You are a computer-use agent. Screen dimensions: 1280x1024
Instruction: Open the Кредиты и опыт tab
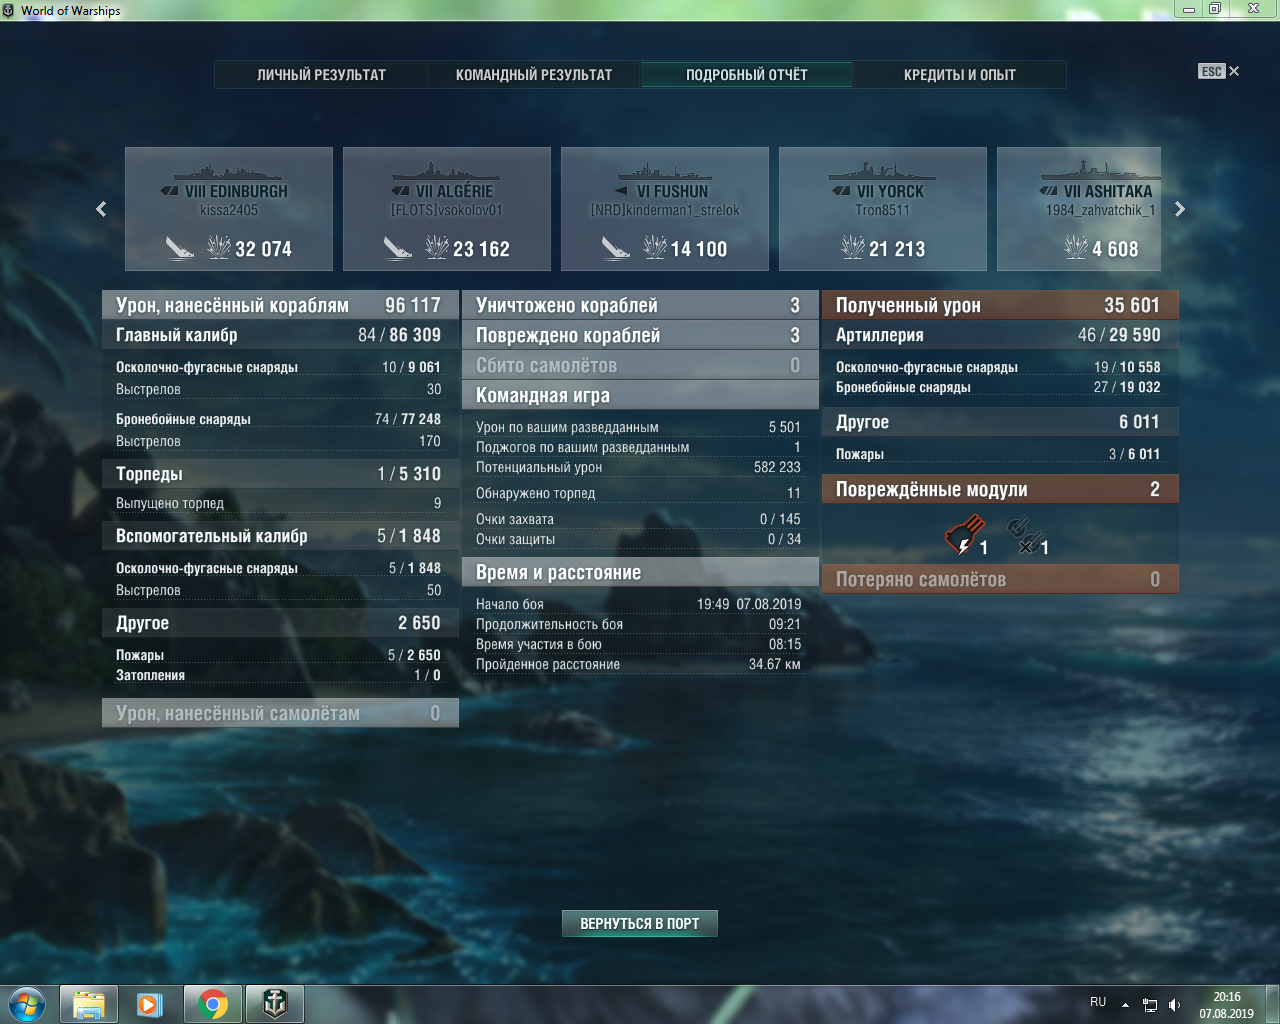coord(959,75)
